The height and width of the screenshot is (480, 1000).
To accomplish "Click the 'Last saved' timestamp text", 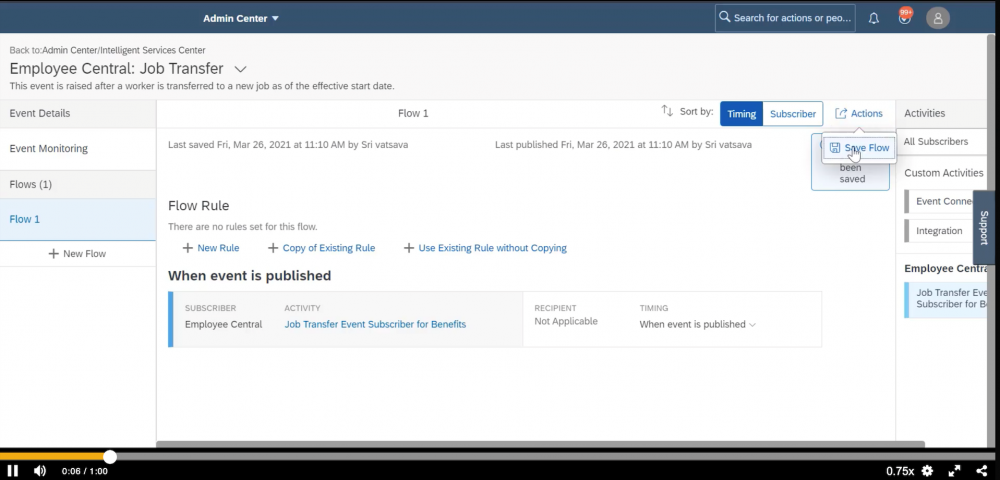I will tap(288, 145).
